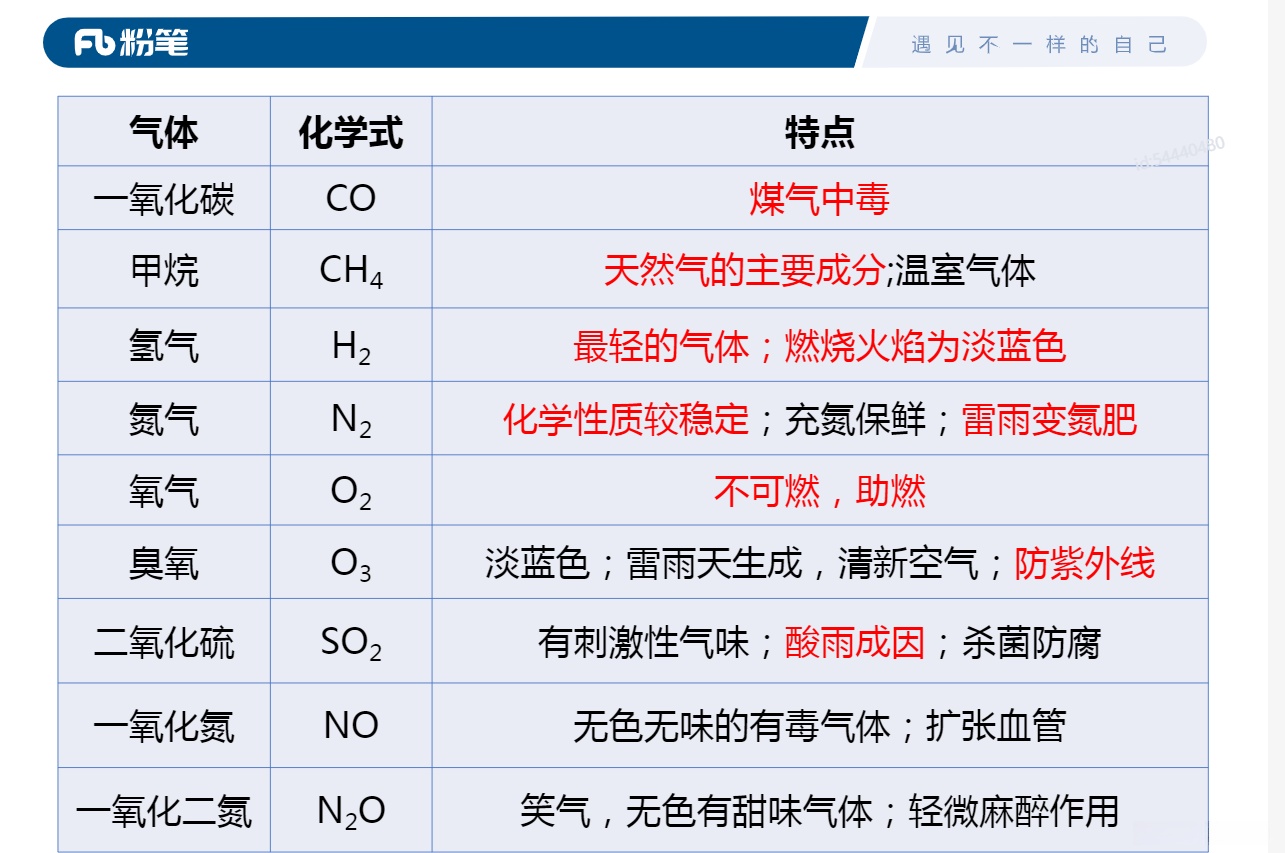Select the 一氧化碳 row label
1285x853 pixels.
(x=163, y=197)
